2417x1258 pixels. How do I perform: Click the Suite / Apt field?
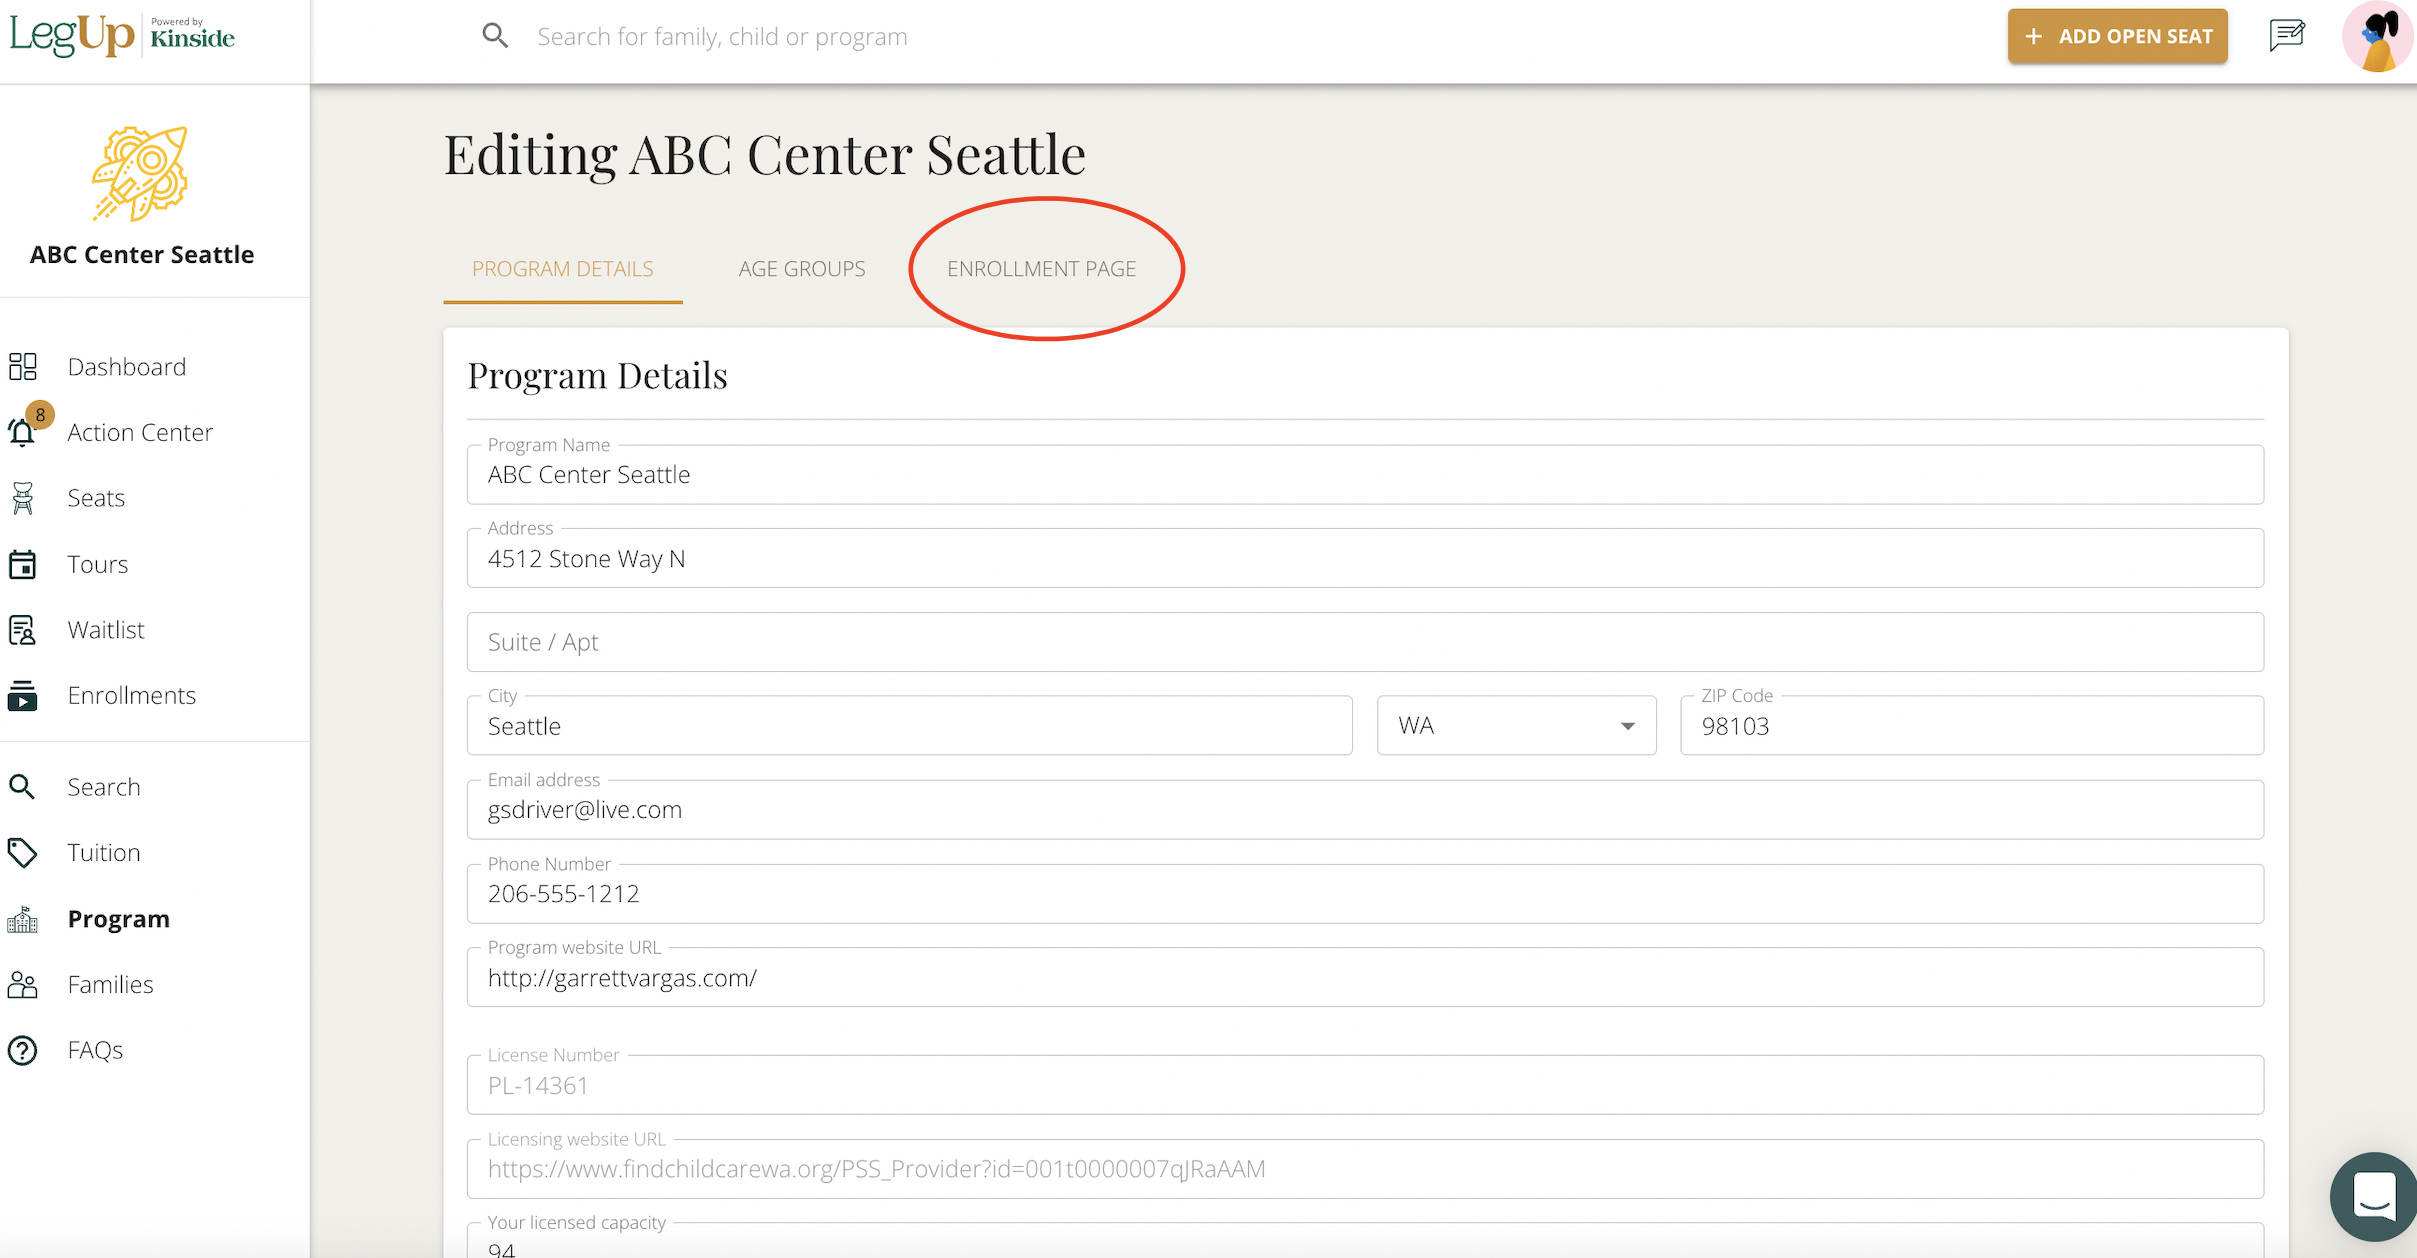coord(1365,642)
